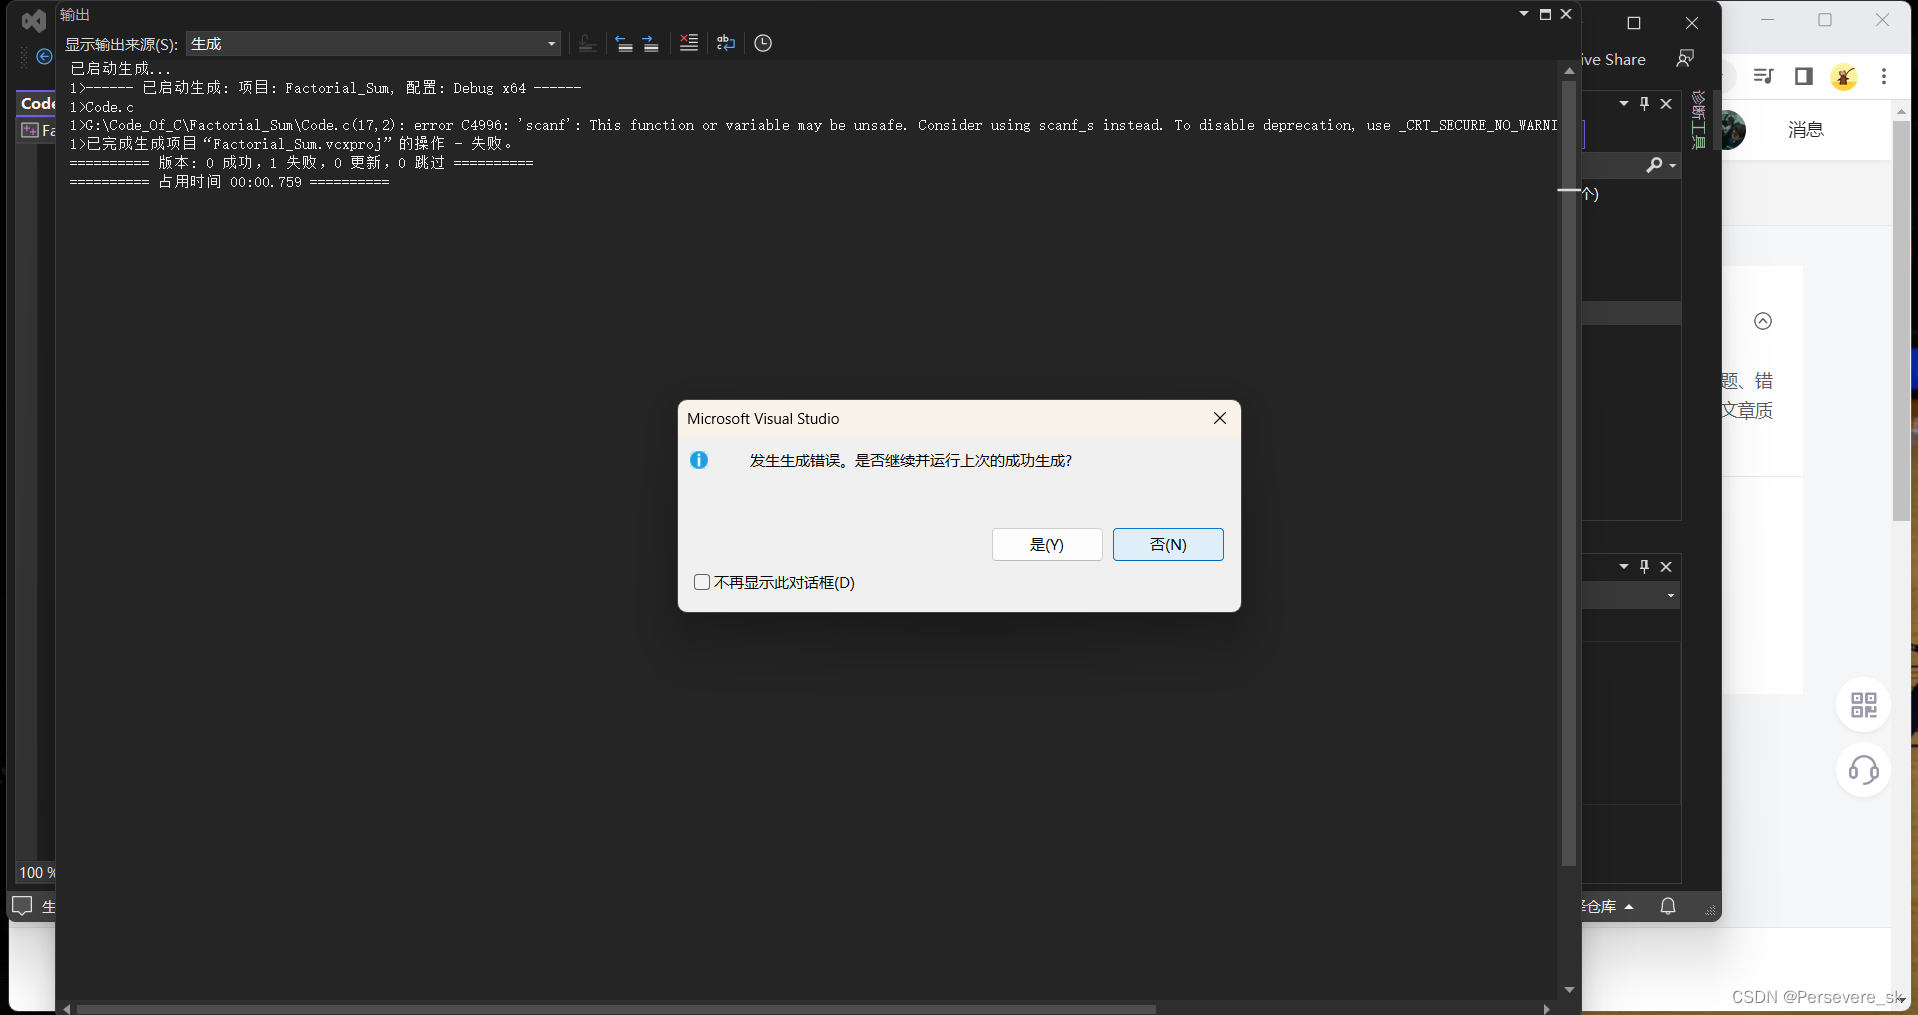Expand the 仓库 repository selector in status bar

[1606, 906]
